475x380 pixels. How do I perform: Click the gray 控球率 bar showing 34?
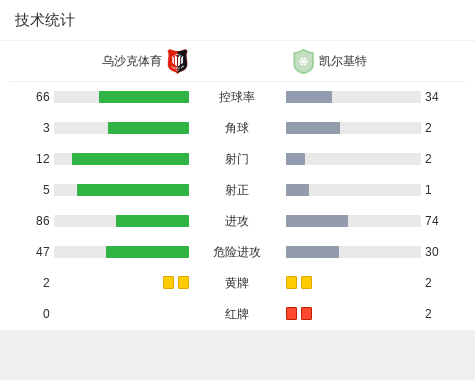point(309,97)
